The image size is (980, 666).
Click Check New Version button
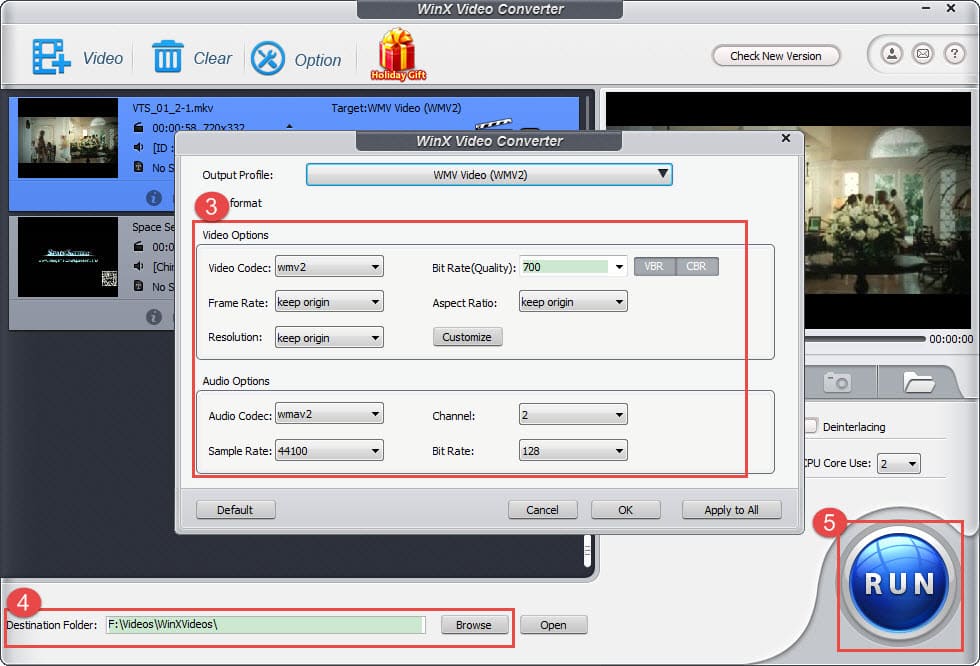tap(776, 56)
